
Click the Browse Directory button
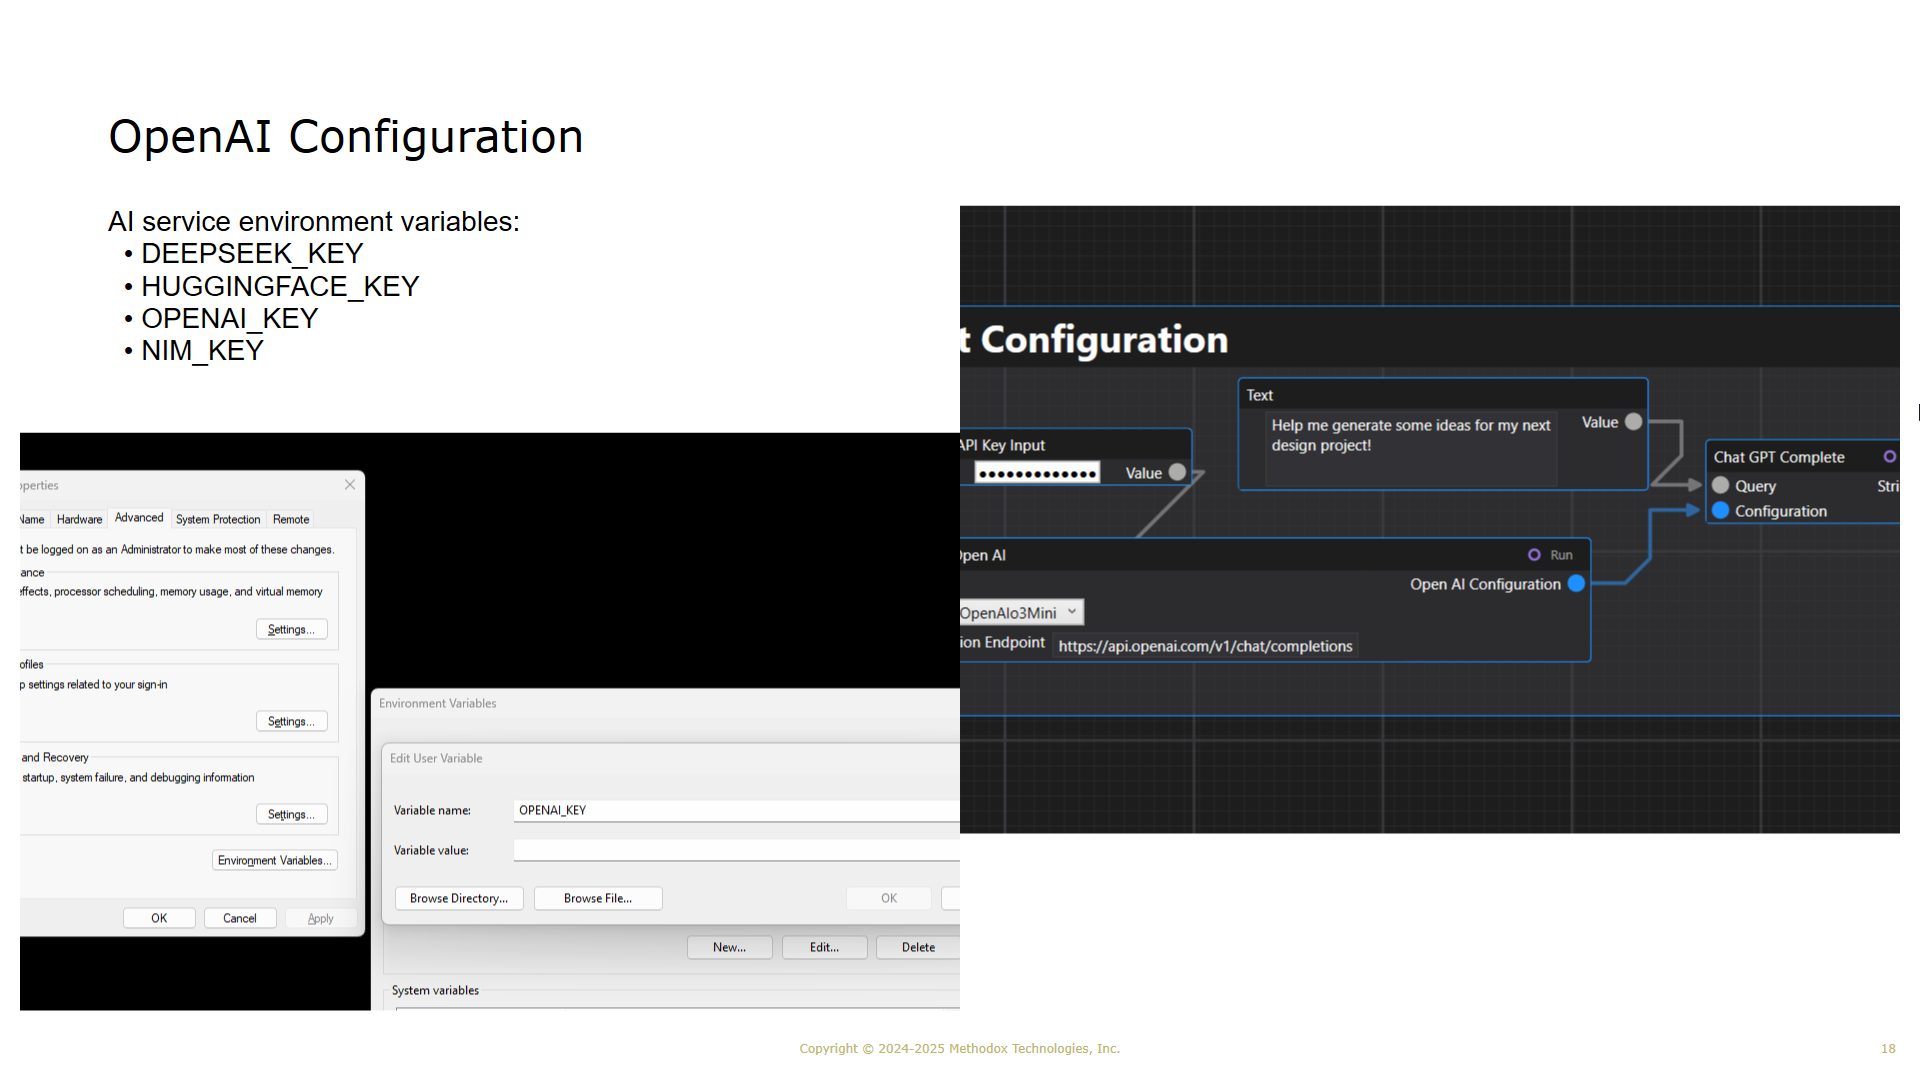tap(459, 898)
